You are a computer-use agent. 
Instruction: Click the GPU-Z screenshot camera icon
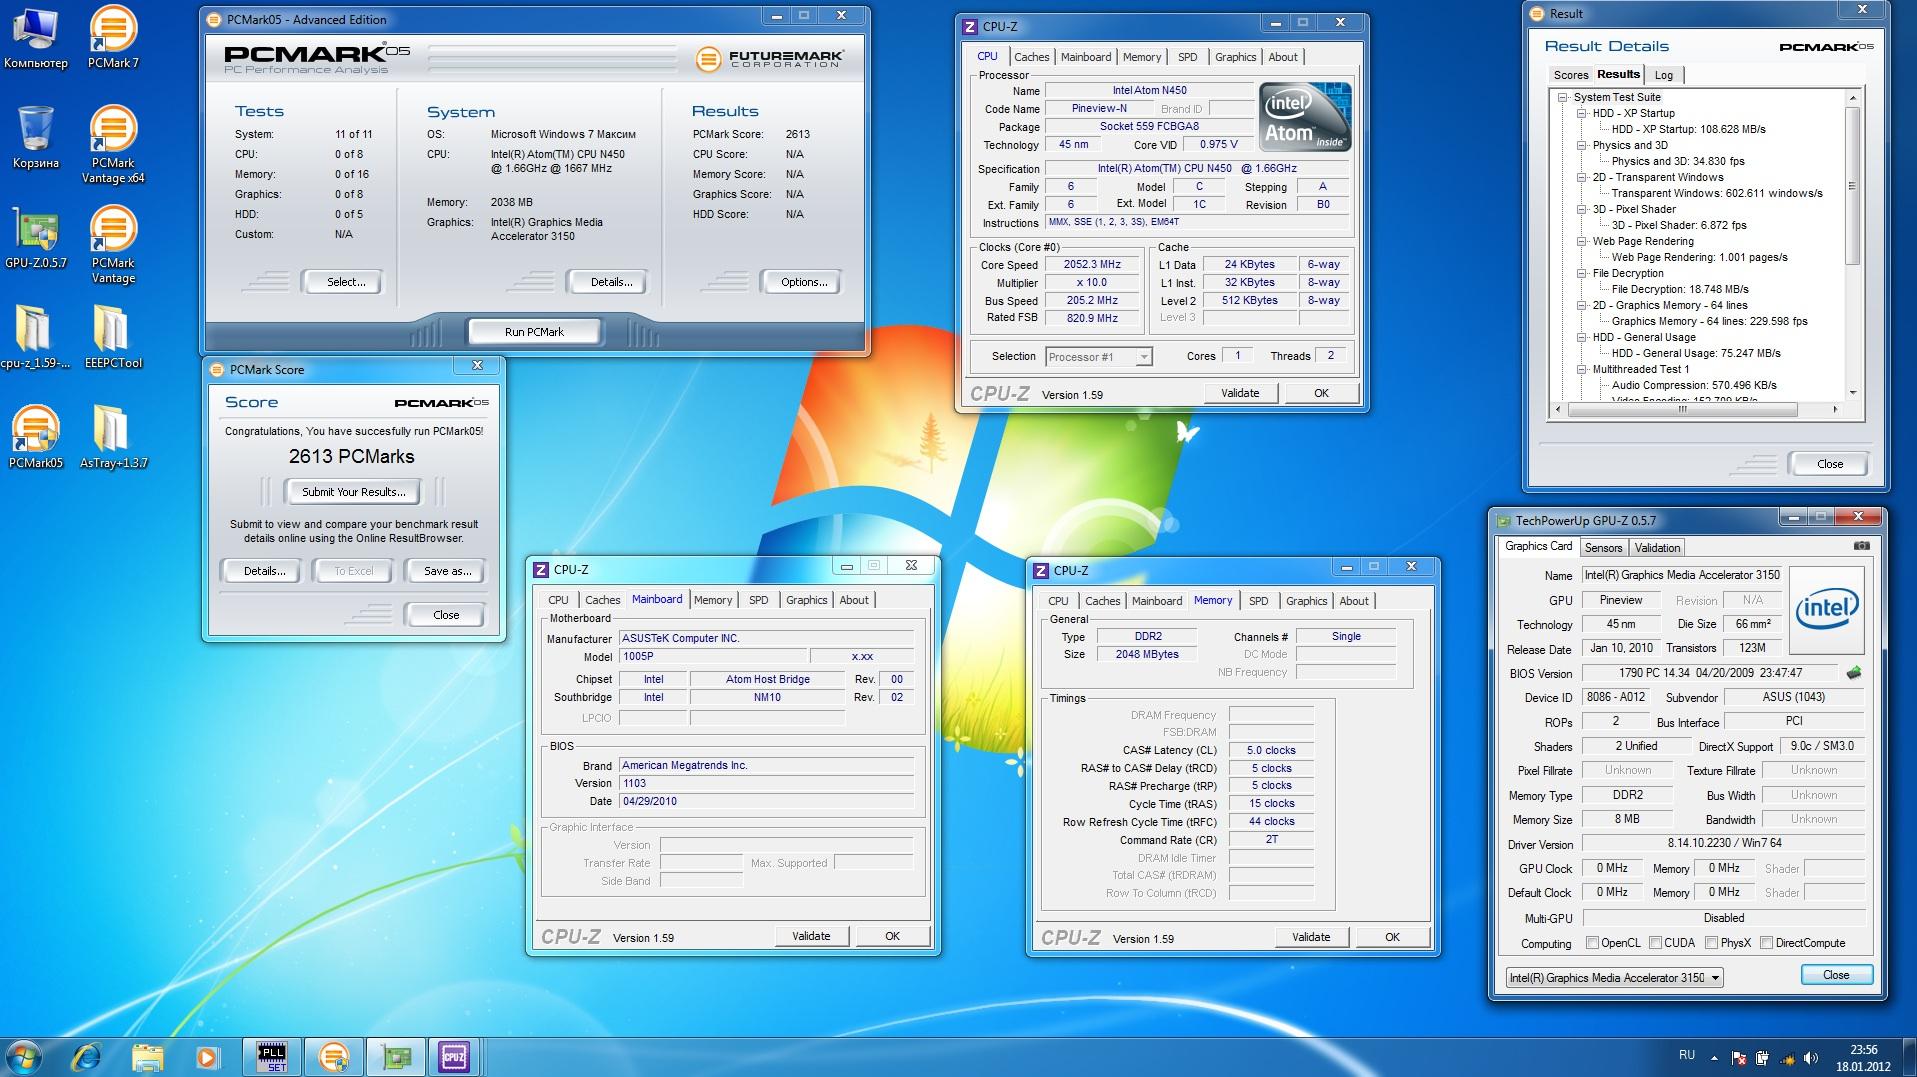(1861, 546)
